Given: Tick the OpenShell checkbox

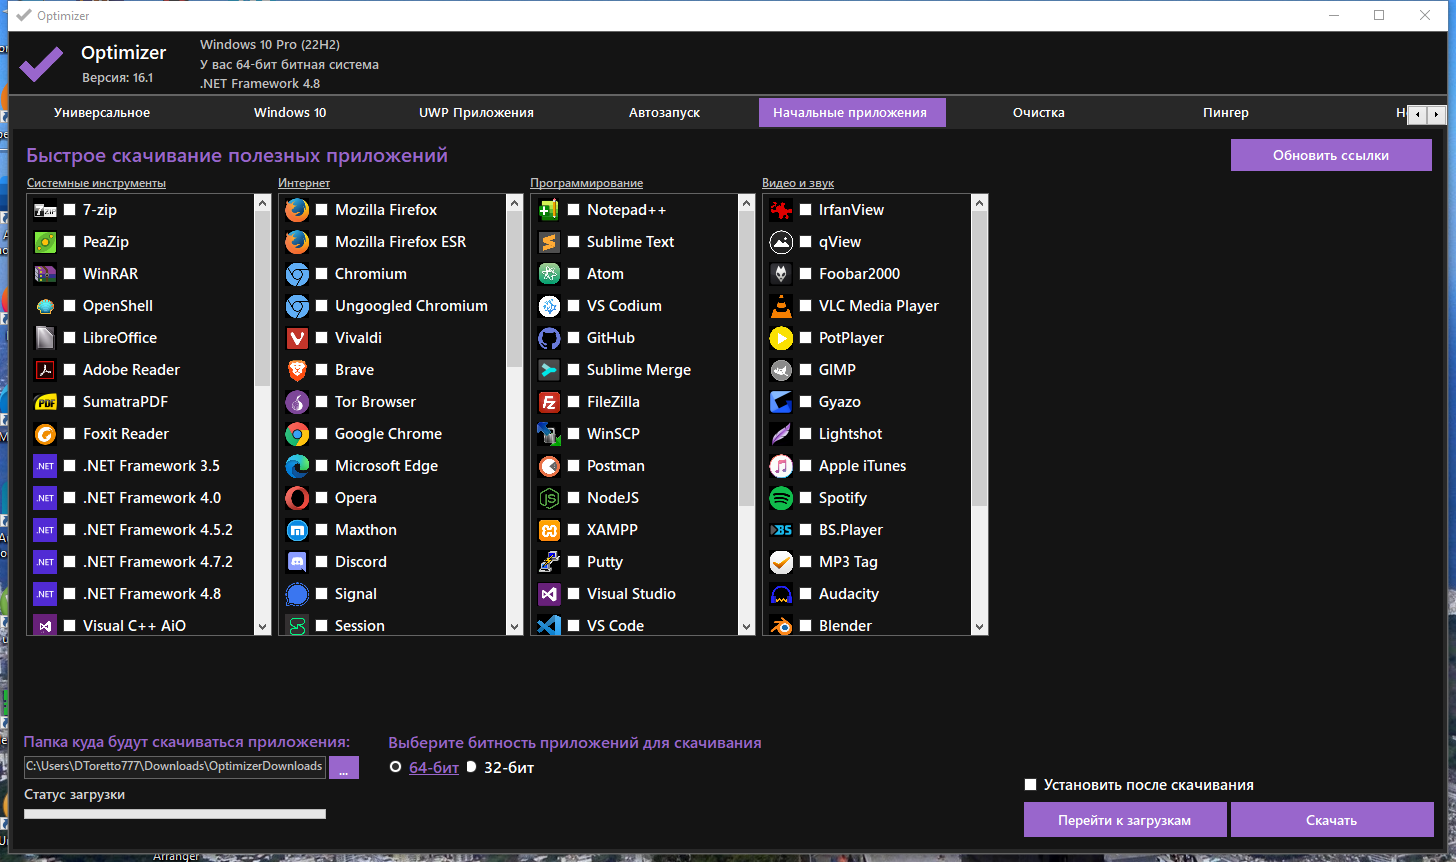Looking at the screenshot, I should pos(70,306).
